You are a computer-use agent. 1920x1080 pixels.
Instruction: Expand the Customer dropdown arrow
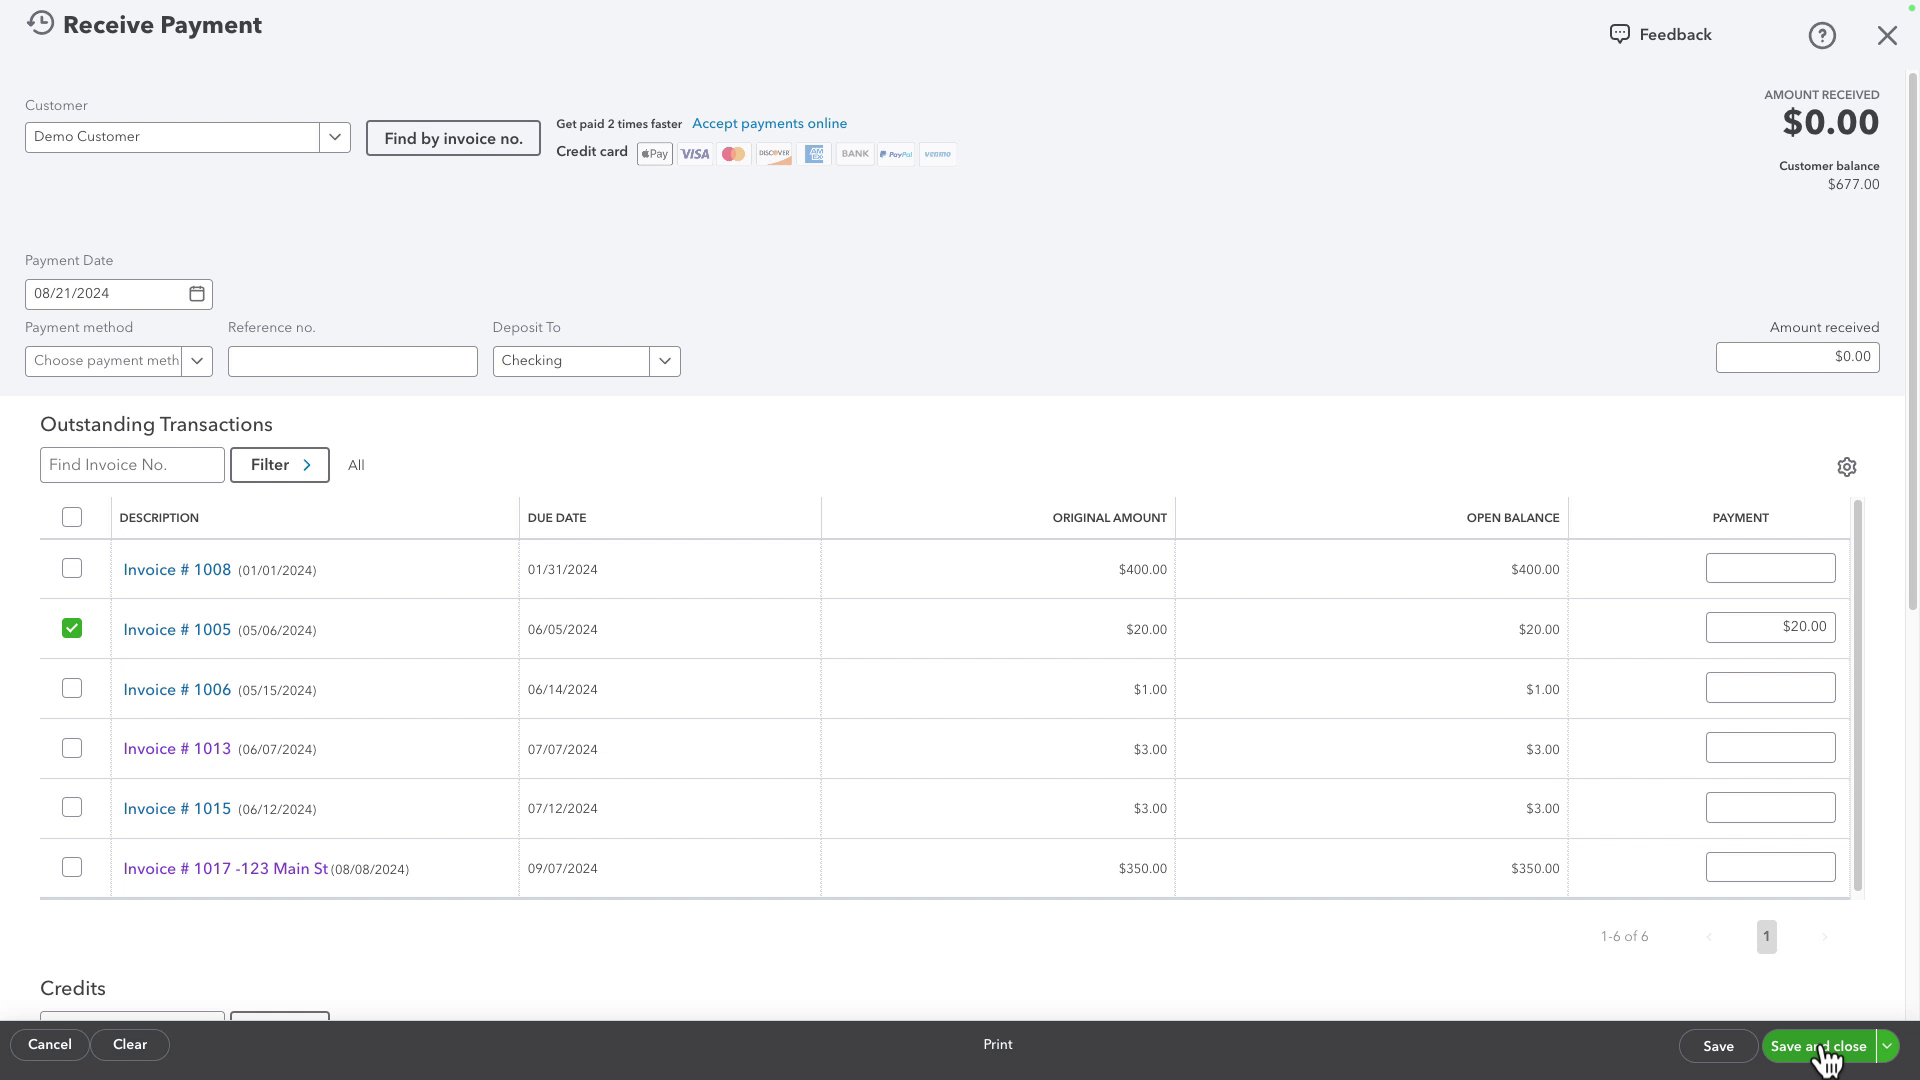(x=335, y=137)
